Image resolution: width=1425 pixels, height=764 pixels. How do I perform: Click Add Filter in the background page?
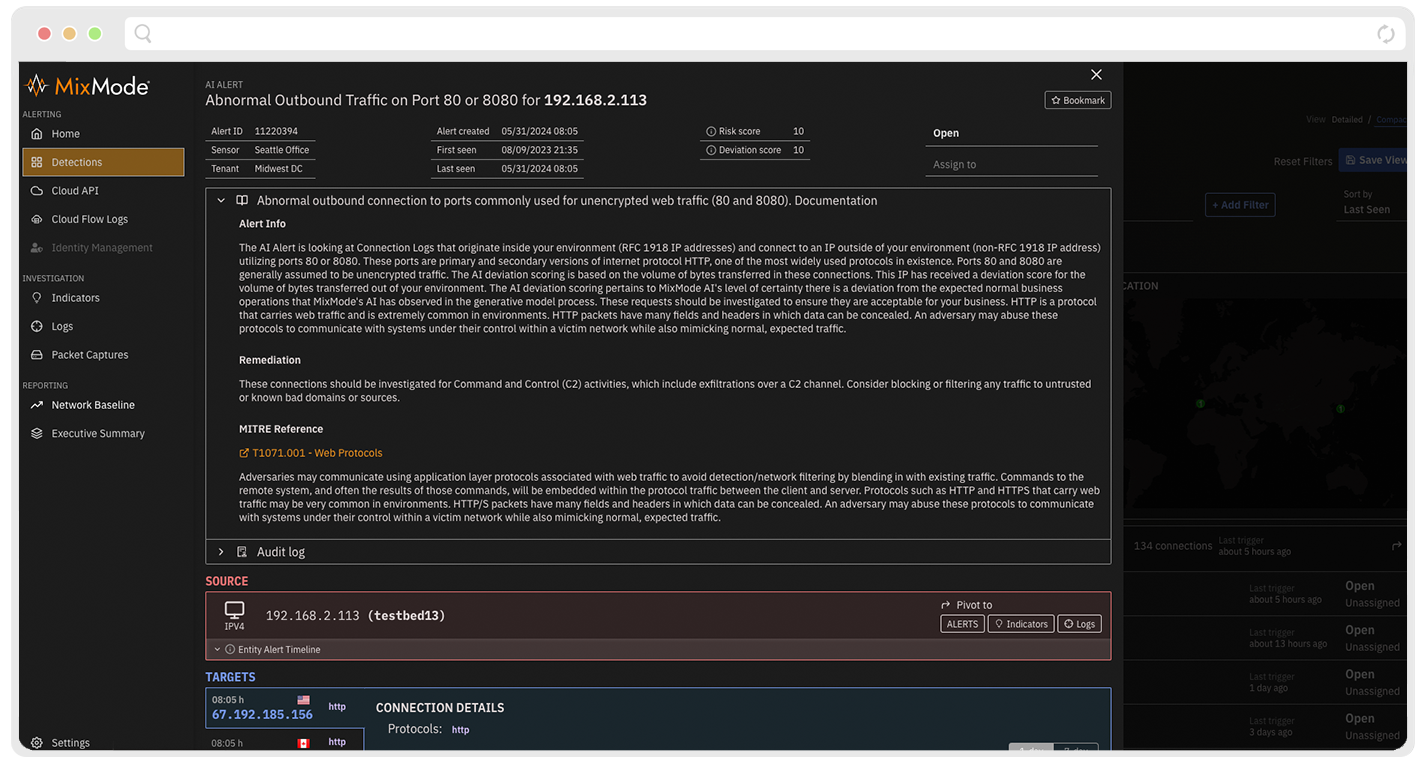1240,205
